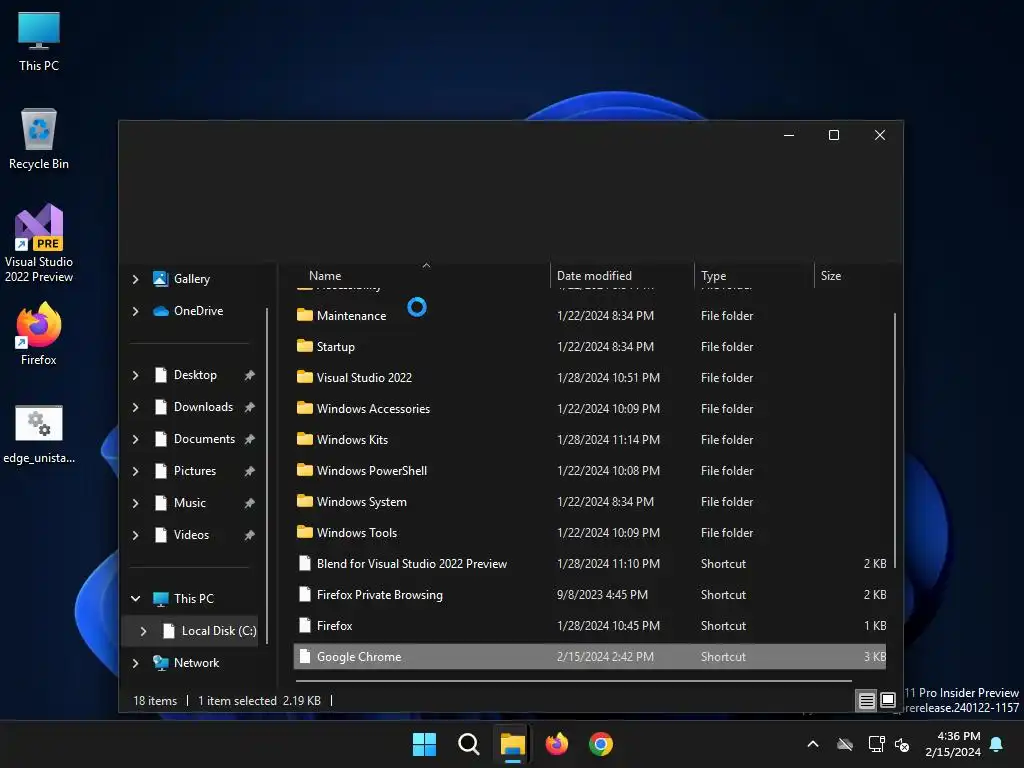Viewport: 1024px width, 768px height.
Task: Click pin icon next to Downloads
Action: click(249, 408)
